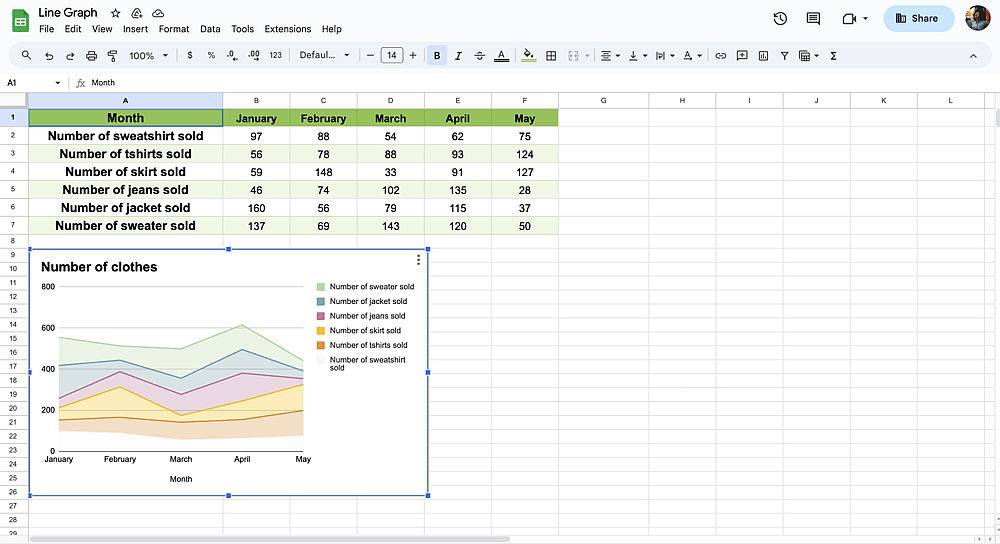The image size is (1000, 544).
Task: Decrease font size with minus button
Action: [x=370, y=56]
